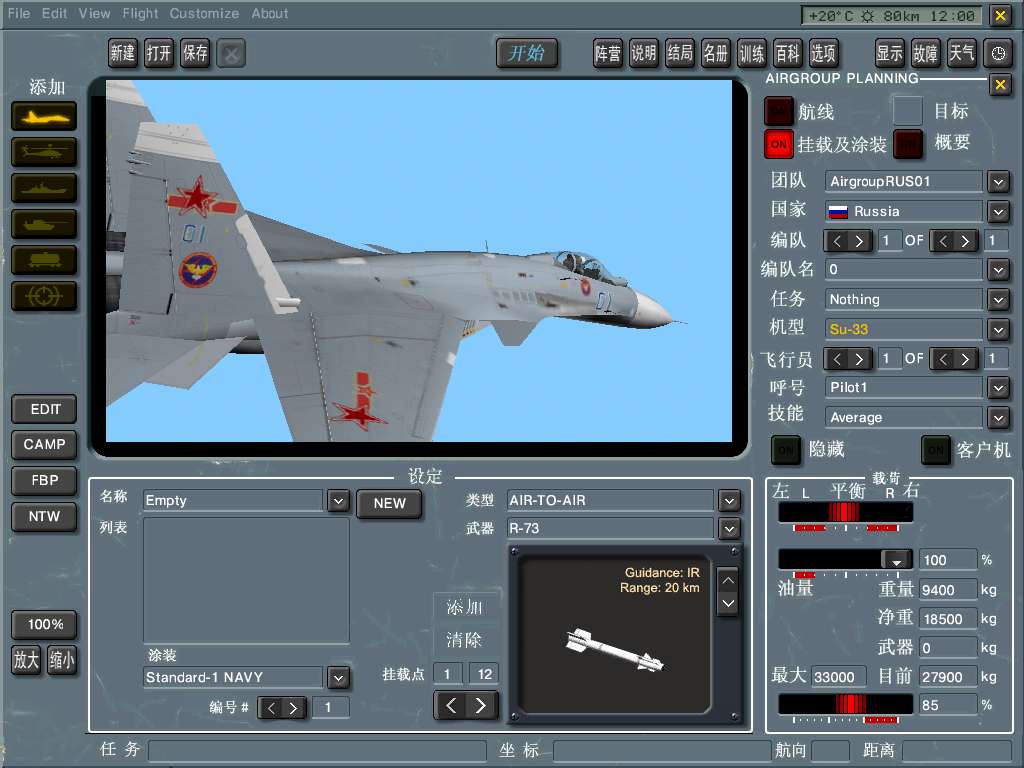
Task: Click the 新建 new mission button
Action: [x=123, y=53]
